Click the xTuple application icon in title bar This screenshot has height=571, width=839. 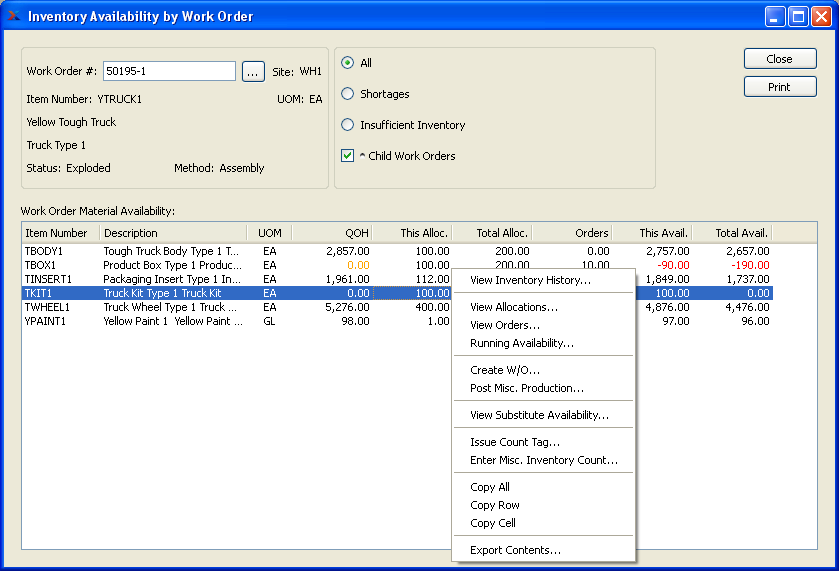[14, 16]
